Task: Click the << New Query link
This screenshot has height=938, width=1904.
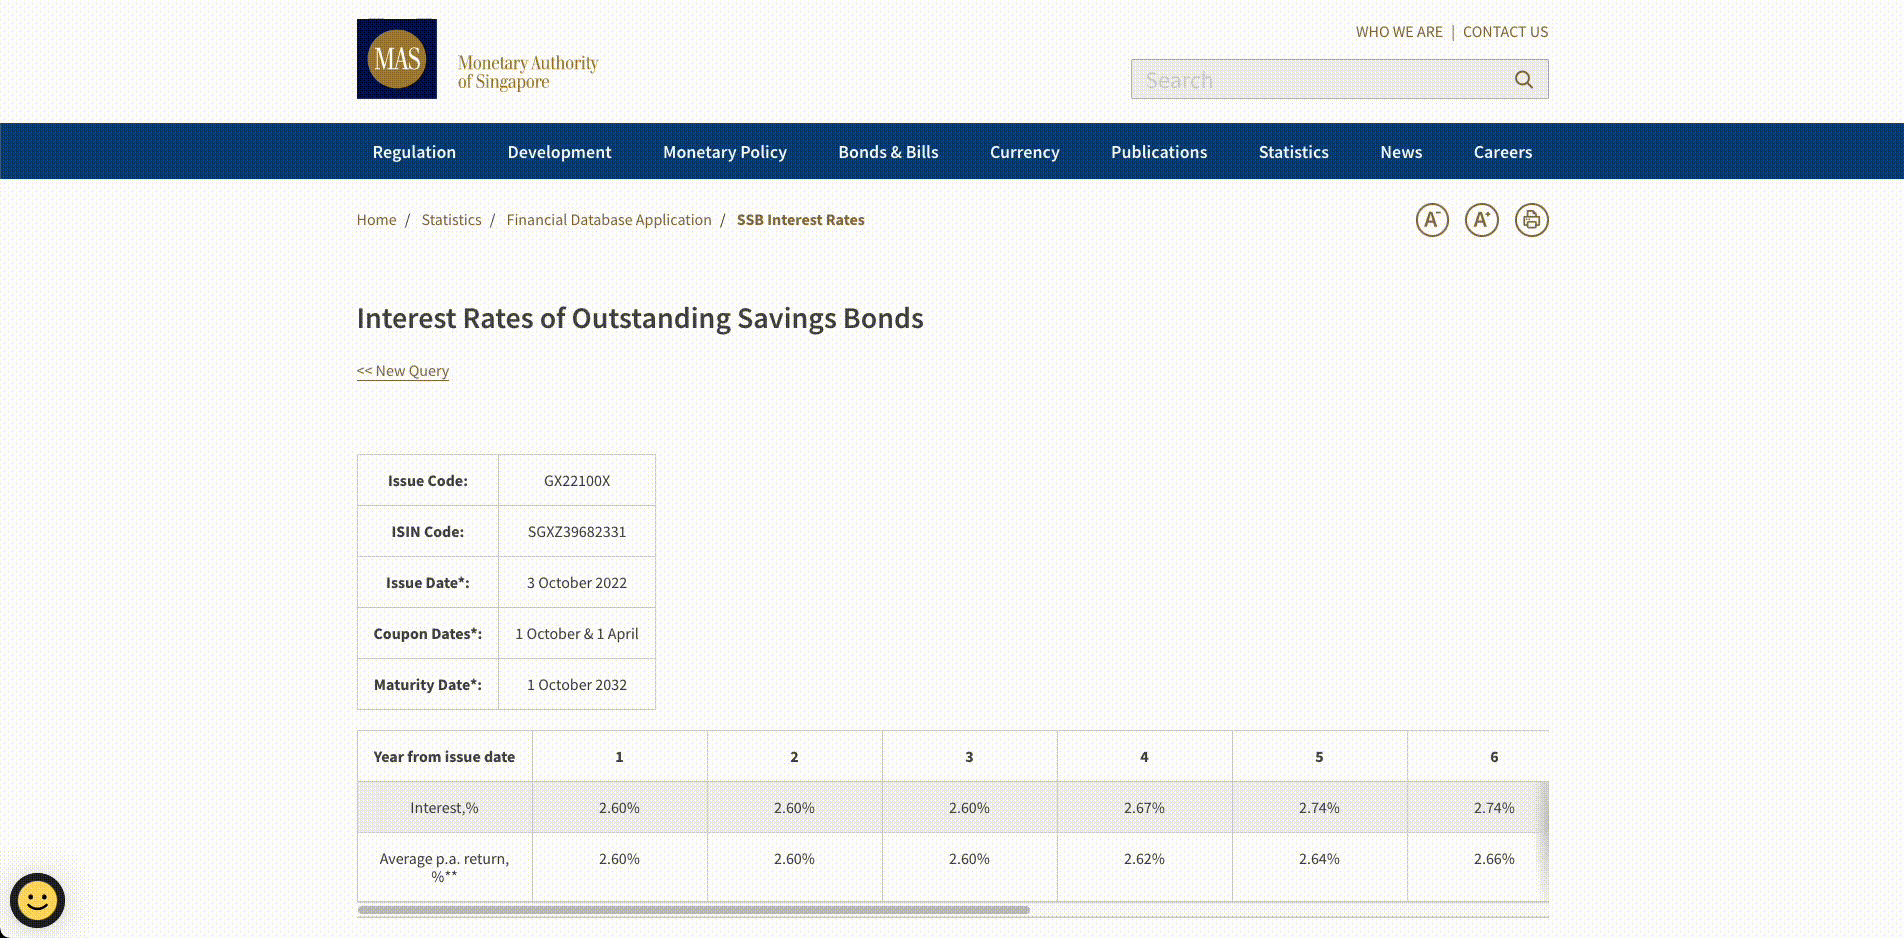Action: (403, 371)
